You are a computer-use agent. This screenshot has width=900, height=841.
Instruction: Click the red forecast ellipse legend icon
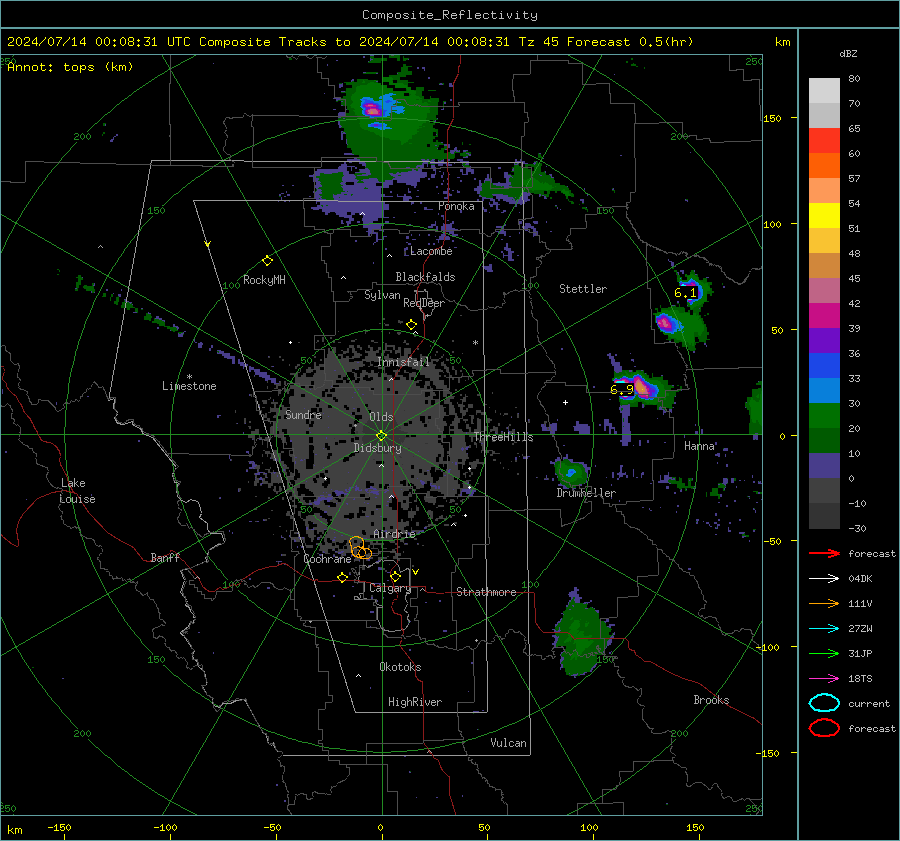(824, 728)
